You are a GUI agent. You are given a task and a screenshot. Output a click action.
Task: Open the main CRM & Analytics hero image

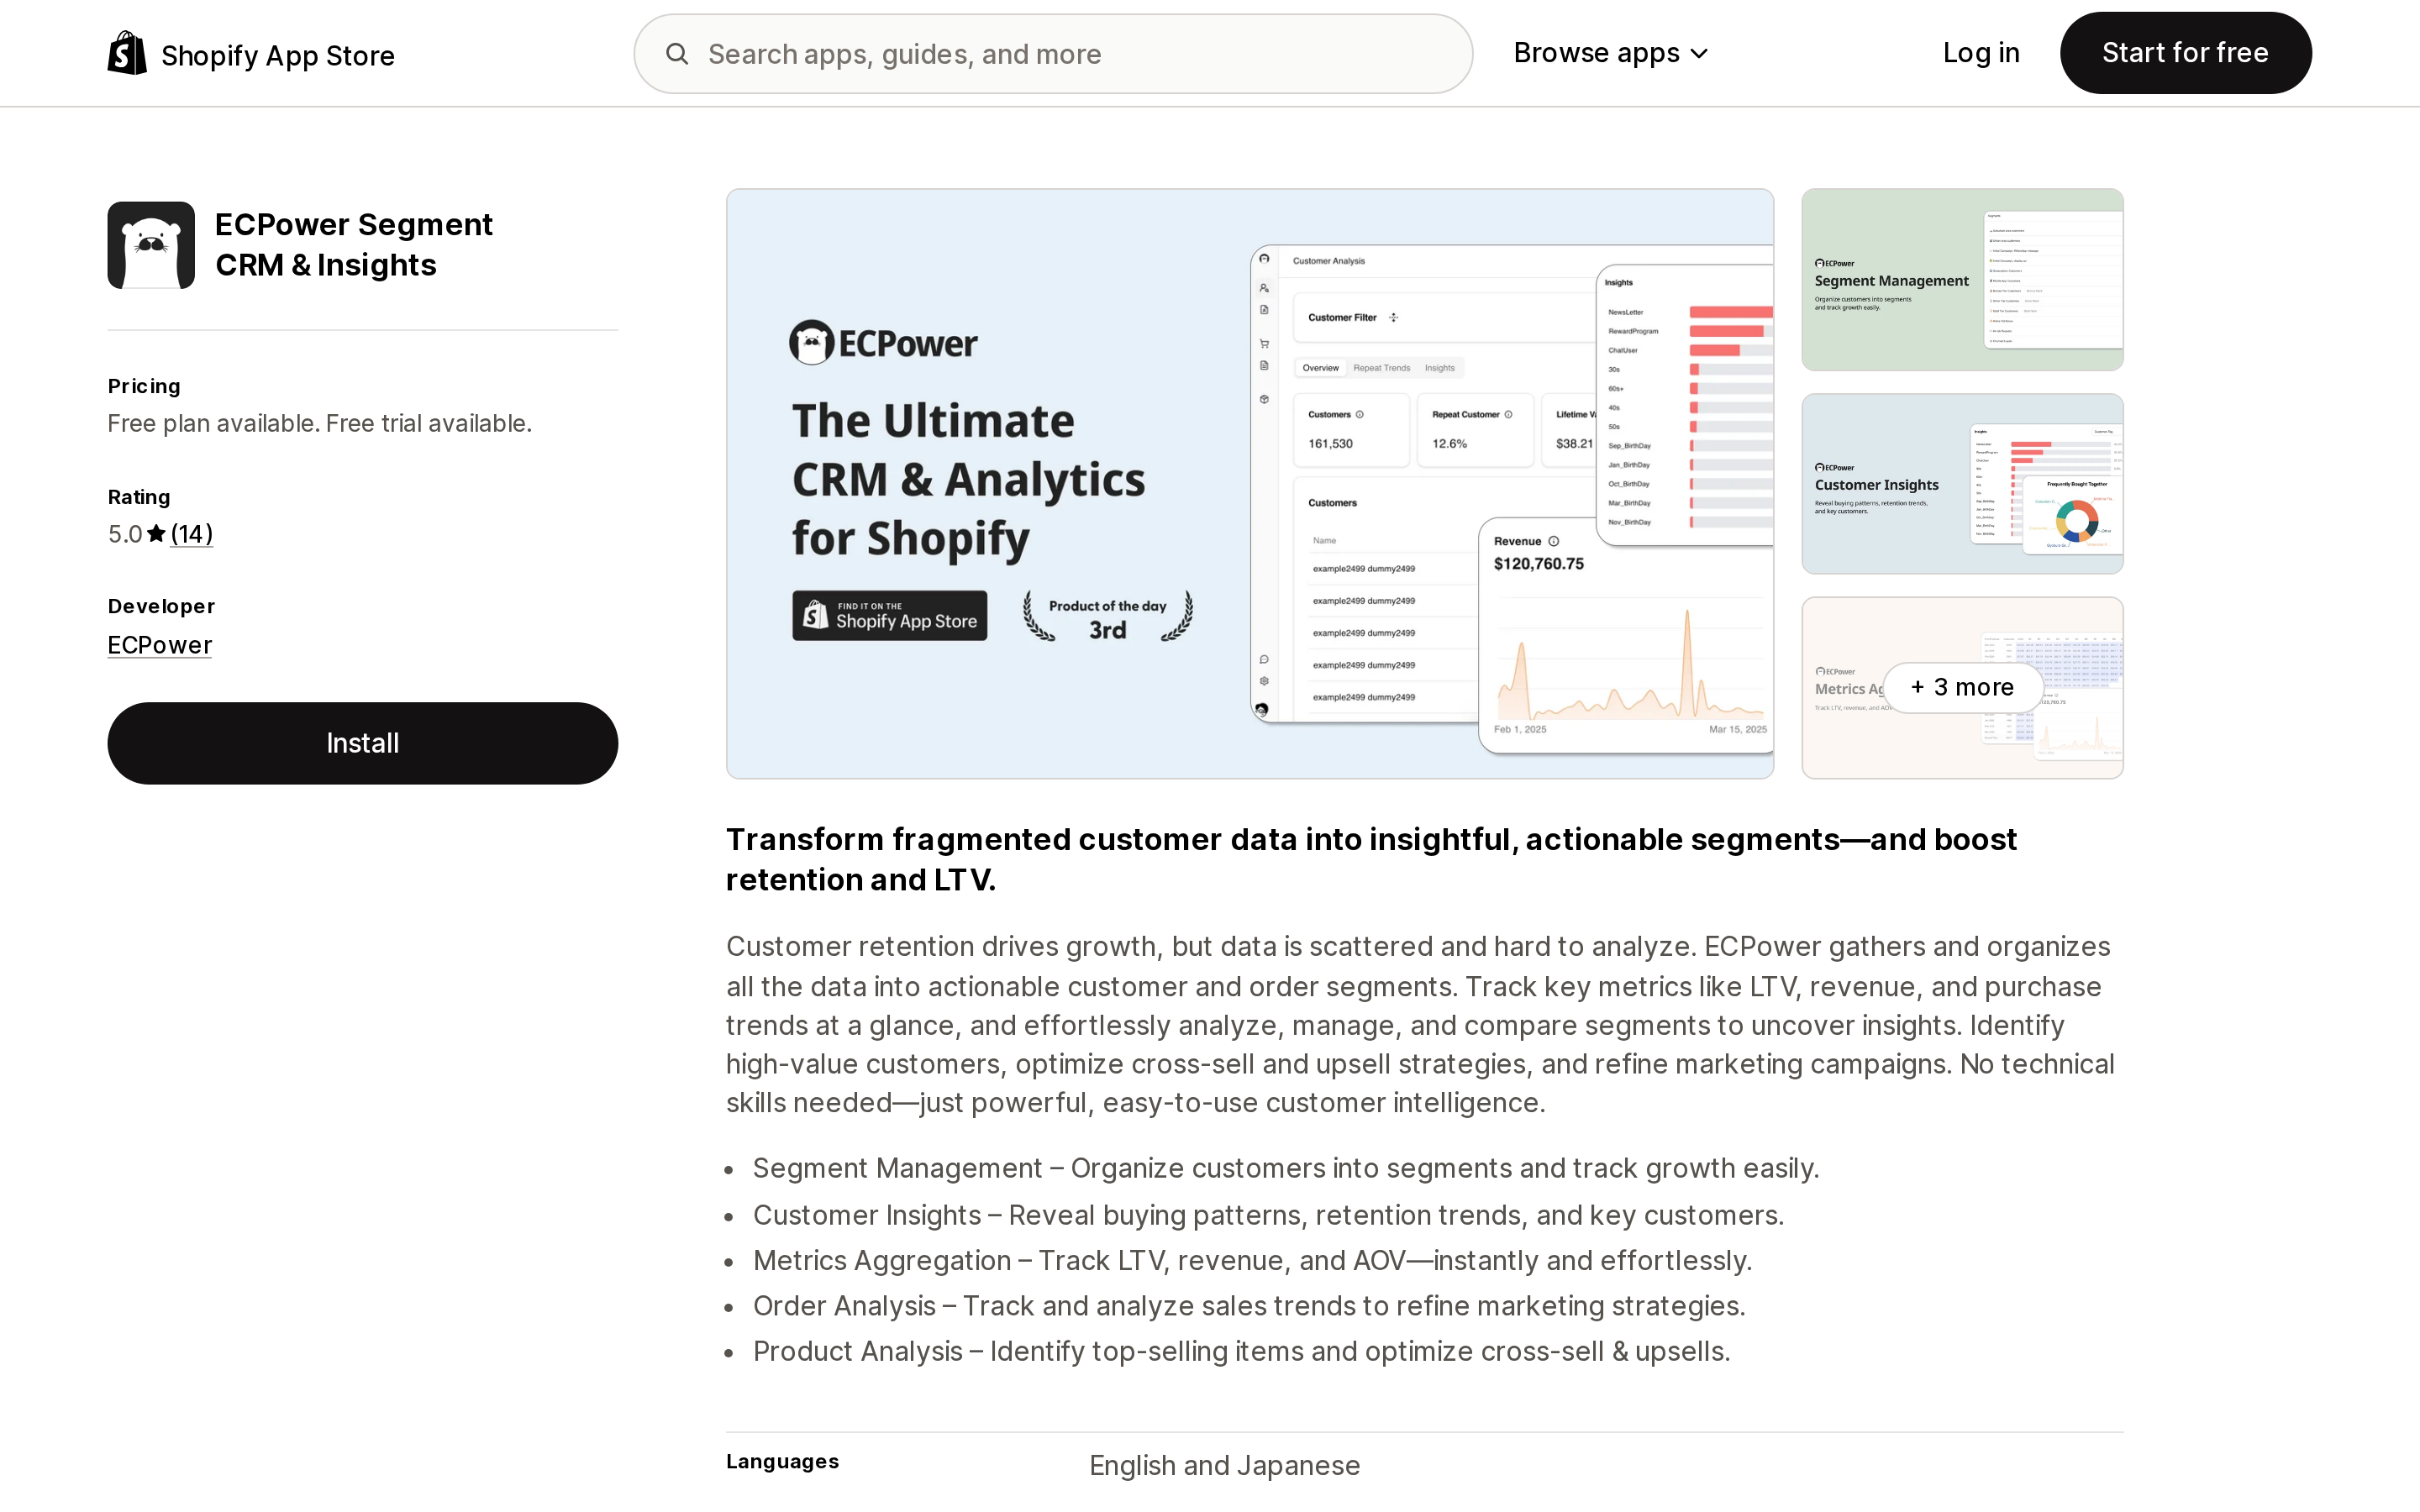1249,484
